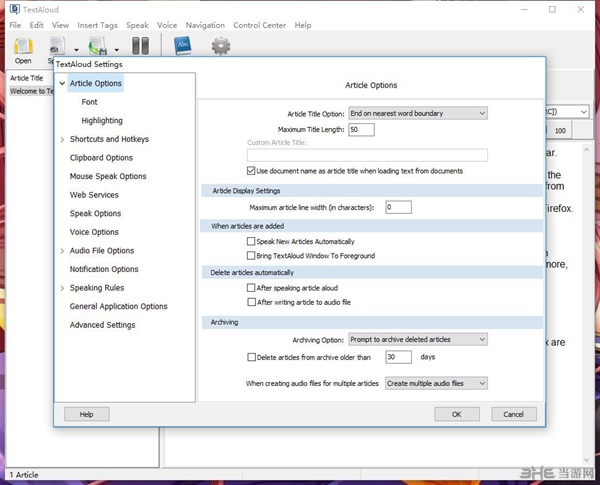Open the Archiving Option dropdown
Viewport: 600px width, 485px height.
click(x=417, y=340)
